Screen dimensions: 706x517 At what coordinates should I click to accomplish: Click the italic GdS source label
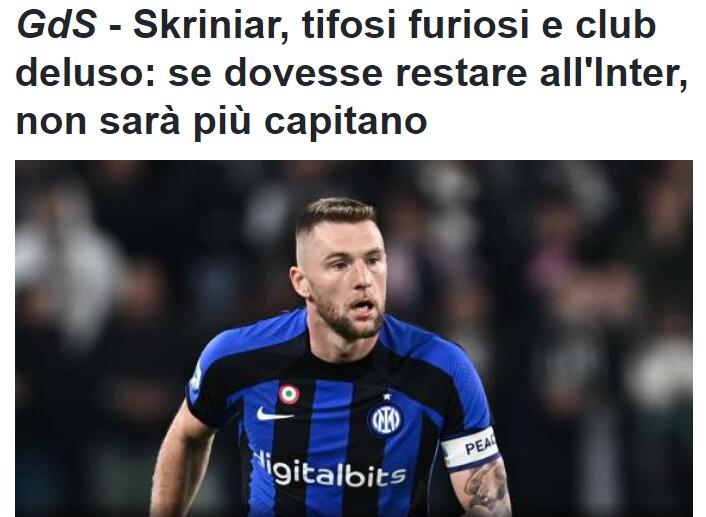(56, 24)
